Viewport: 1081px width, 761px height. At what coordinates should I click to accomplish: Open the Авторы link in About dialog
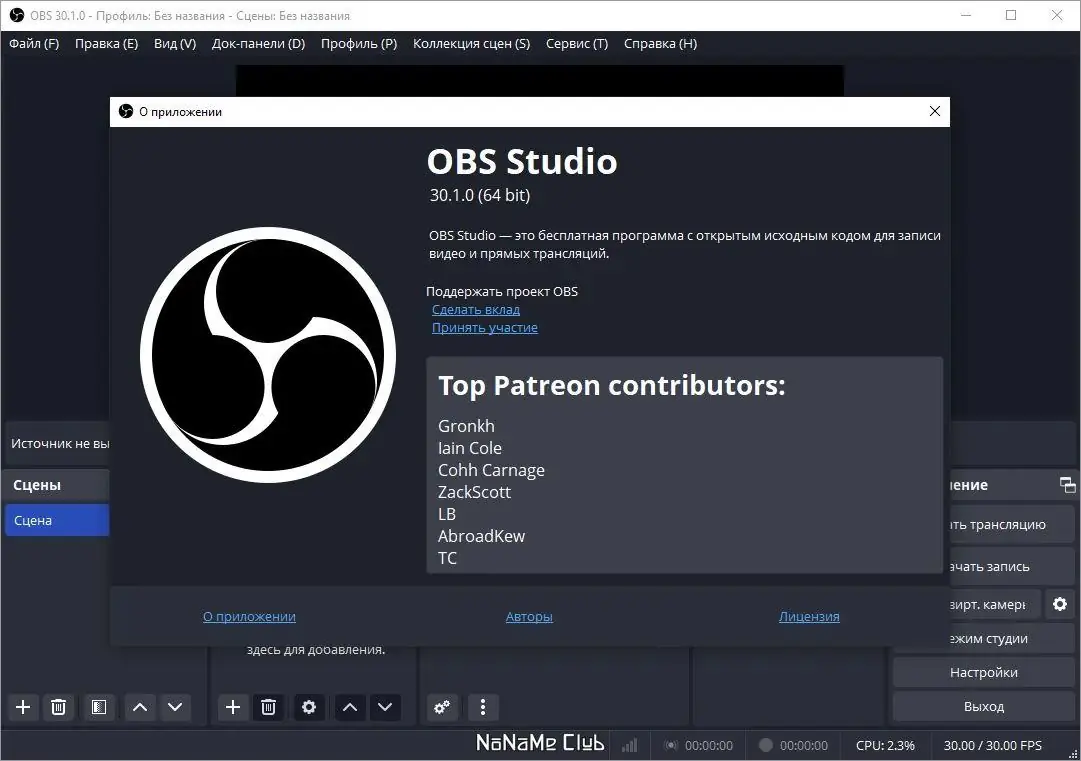point(529,616)
